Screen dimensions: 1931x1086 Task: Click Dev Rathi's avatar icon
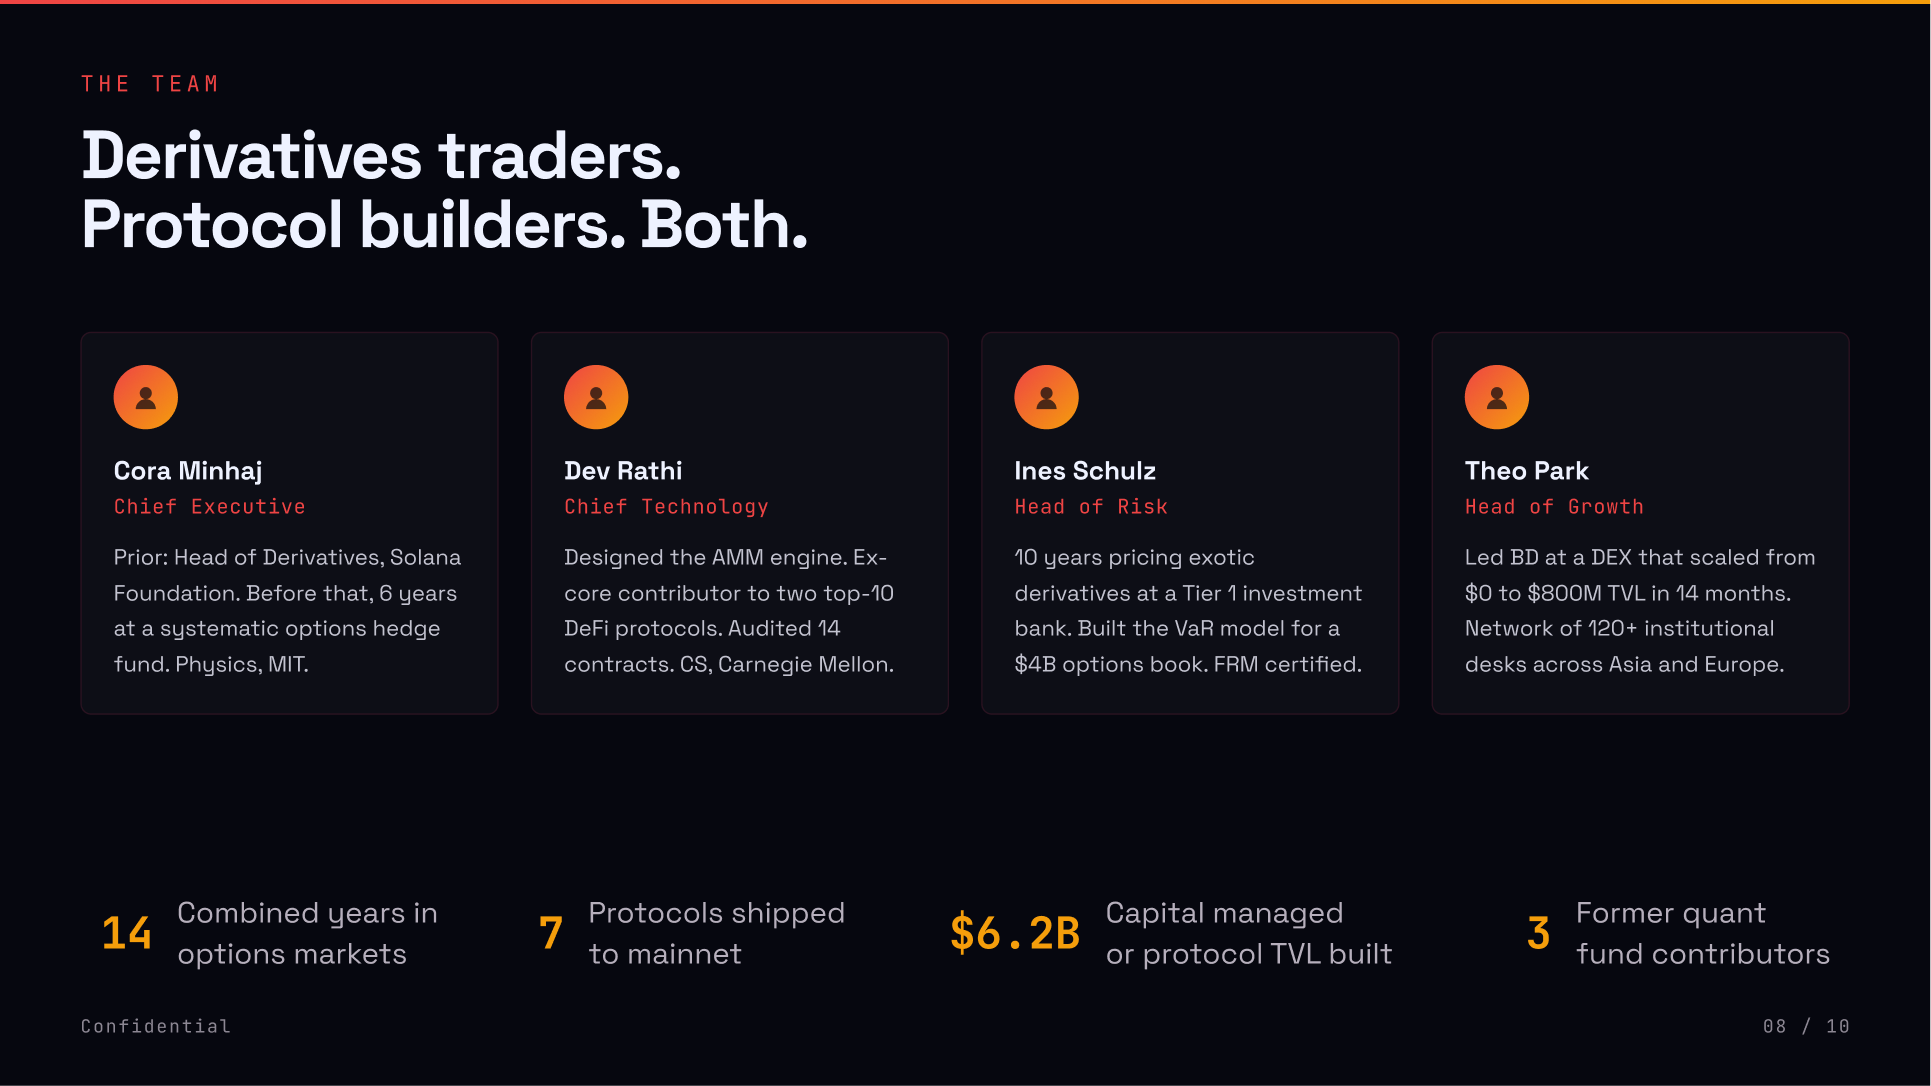[x=596, y=397]
